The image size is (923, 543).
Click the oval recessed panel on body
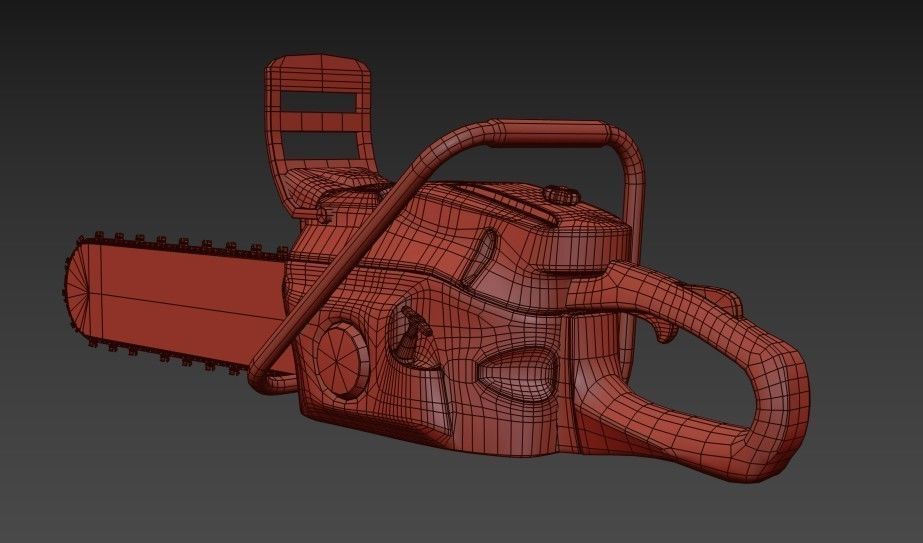click(x=517, y=373)
